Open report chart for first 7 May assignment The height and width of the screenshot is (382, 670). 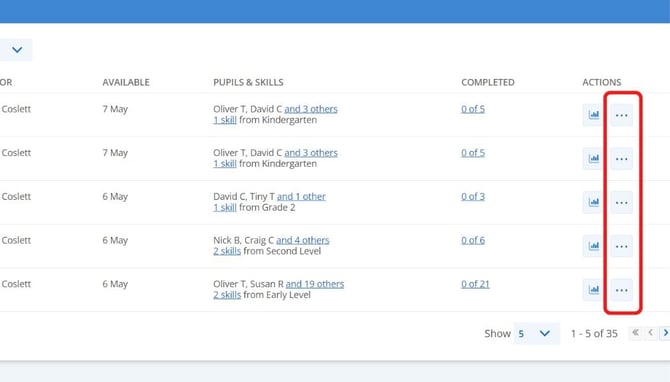[594, 115]
